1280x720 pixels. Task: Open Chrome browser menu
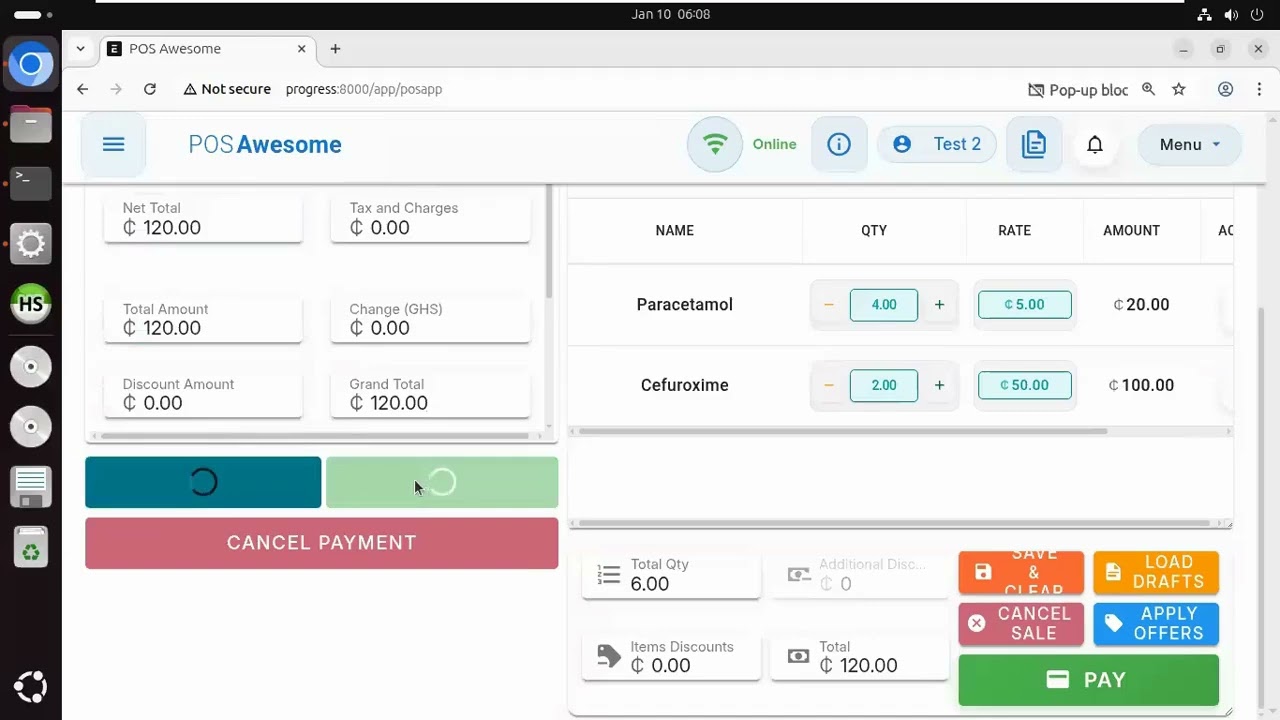pyautogui.click(x=1258, y=89)
